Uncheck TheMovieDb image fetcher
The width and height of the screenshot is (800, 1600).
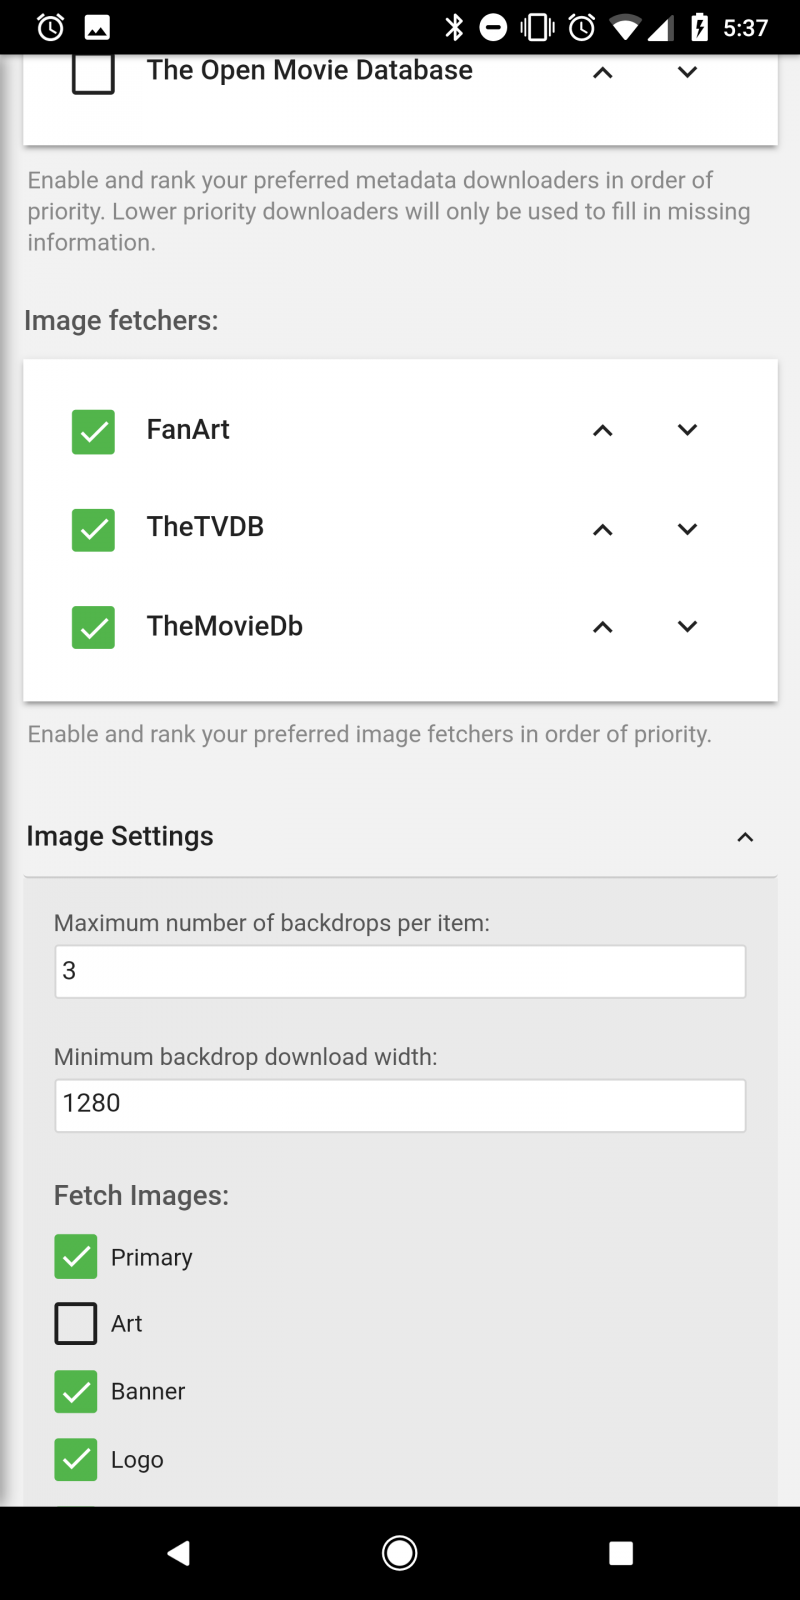pyautogui.click(x=93, y=628)
